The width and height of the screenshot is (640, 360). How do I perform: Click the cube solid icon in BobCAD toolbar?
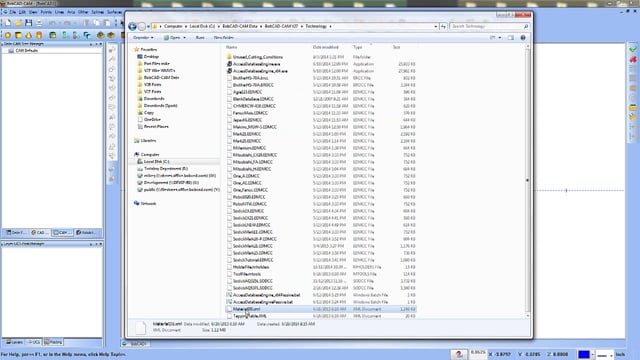pos(18,36)
